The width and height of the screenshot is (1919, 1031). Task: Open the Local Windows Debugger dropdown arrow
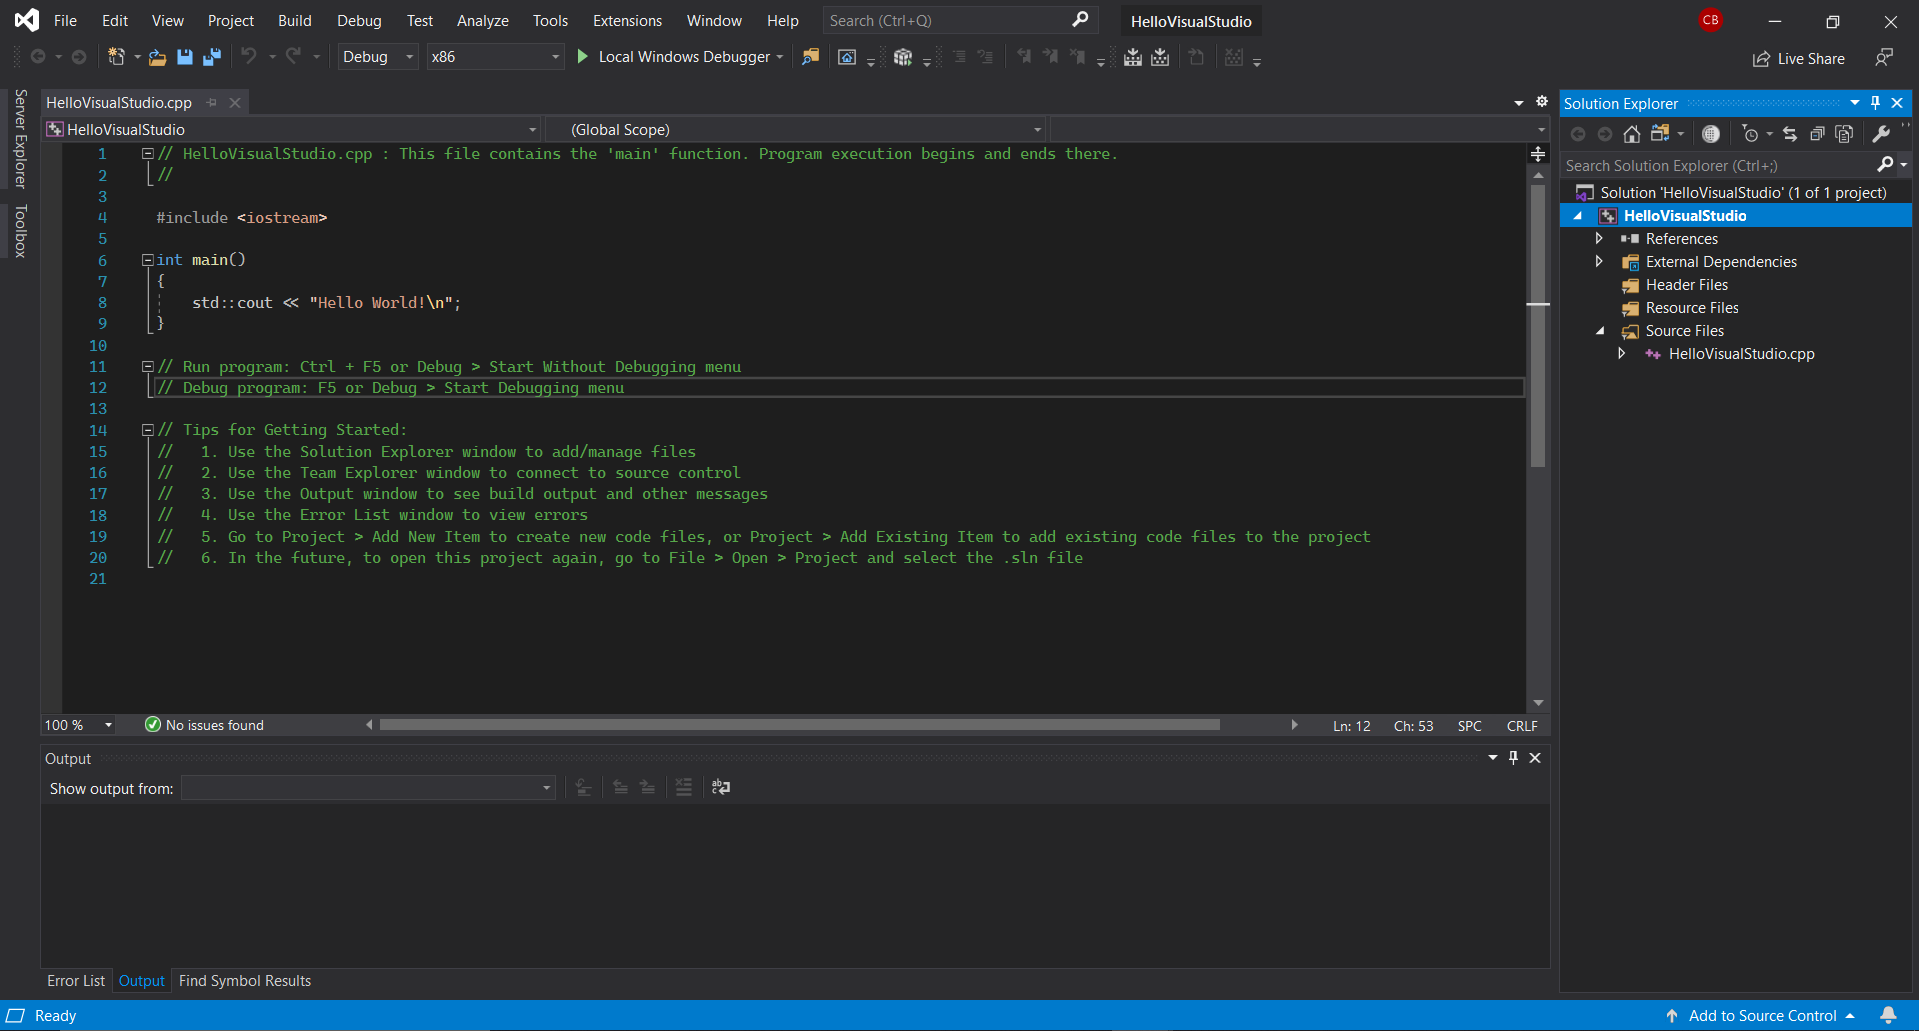[780, 57]
